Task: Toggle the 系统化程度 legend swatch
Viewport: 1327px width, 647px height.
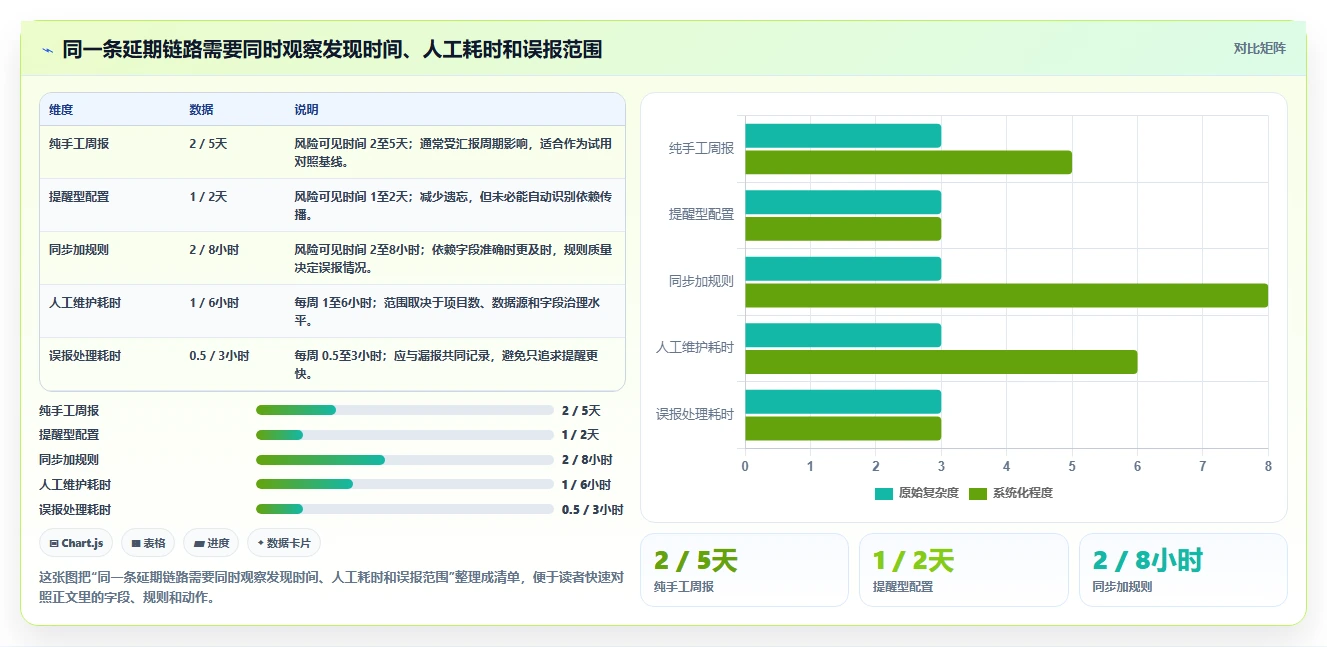Action: pyautogui.click(x=978, y=493)
